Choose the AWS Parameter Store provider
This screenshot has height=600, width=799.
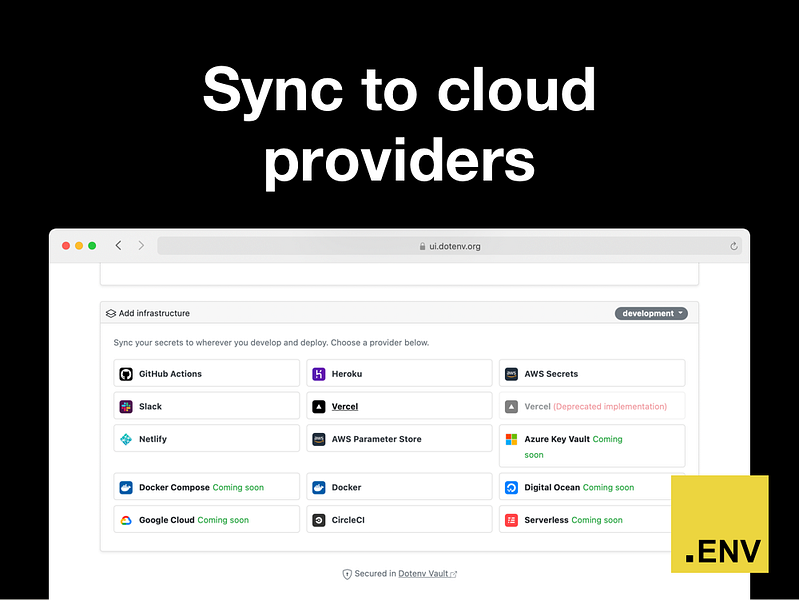pyautogui.click(x=399, y=438)
